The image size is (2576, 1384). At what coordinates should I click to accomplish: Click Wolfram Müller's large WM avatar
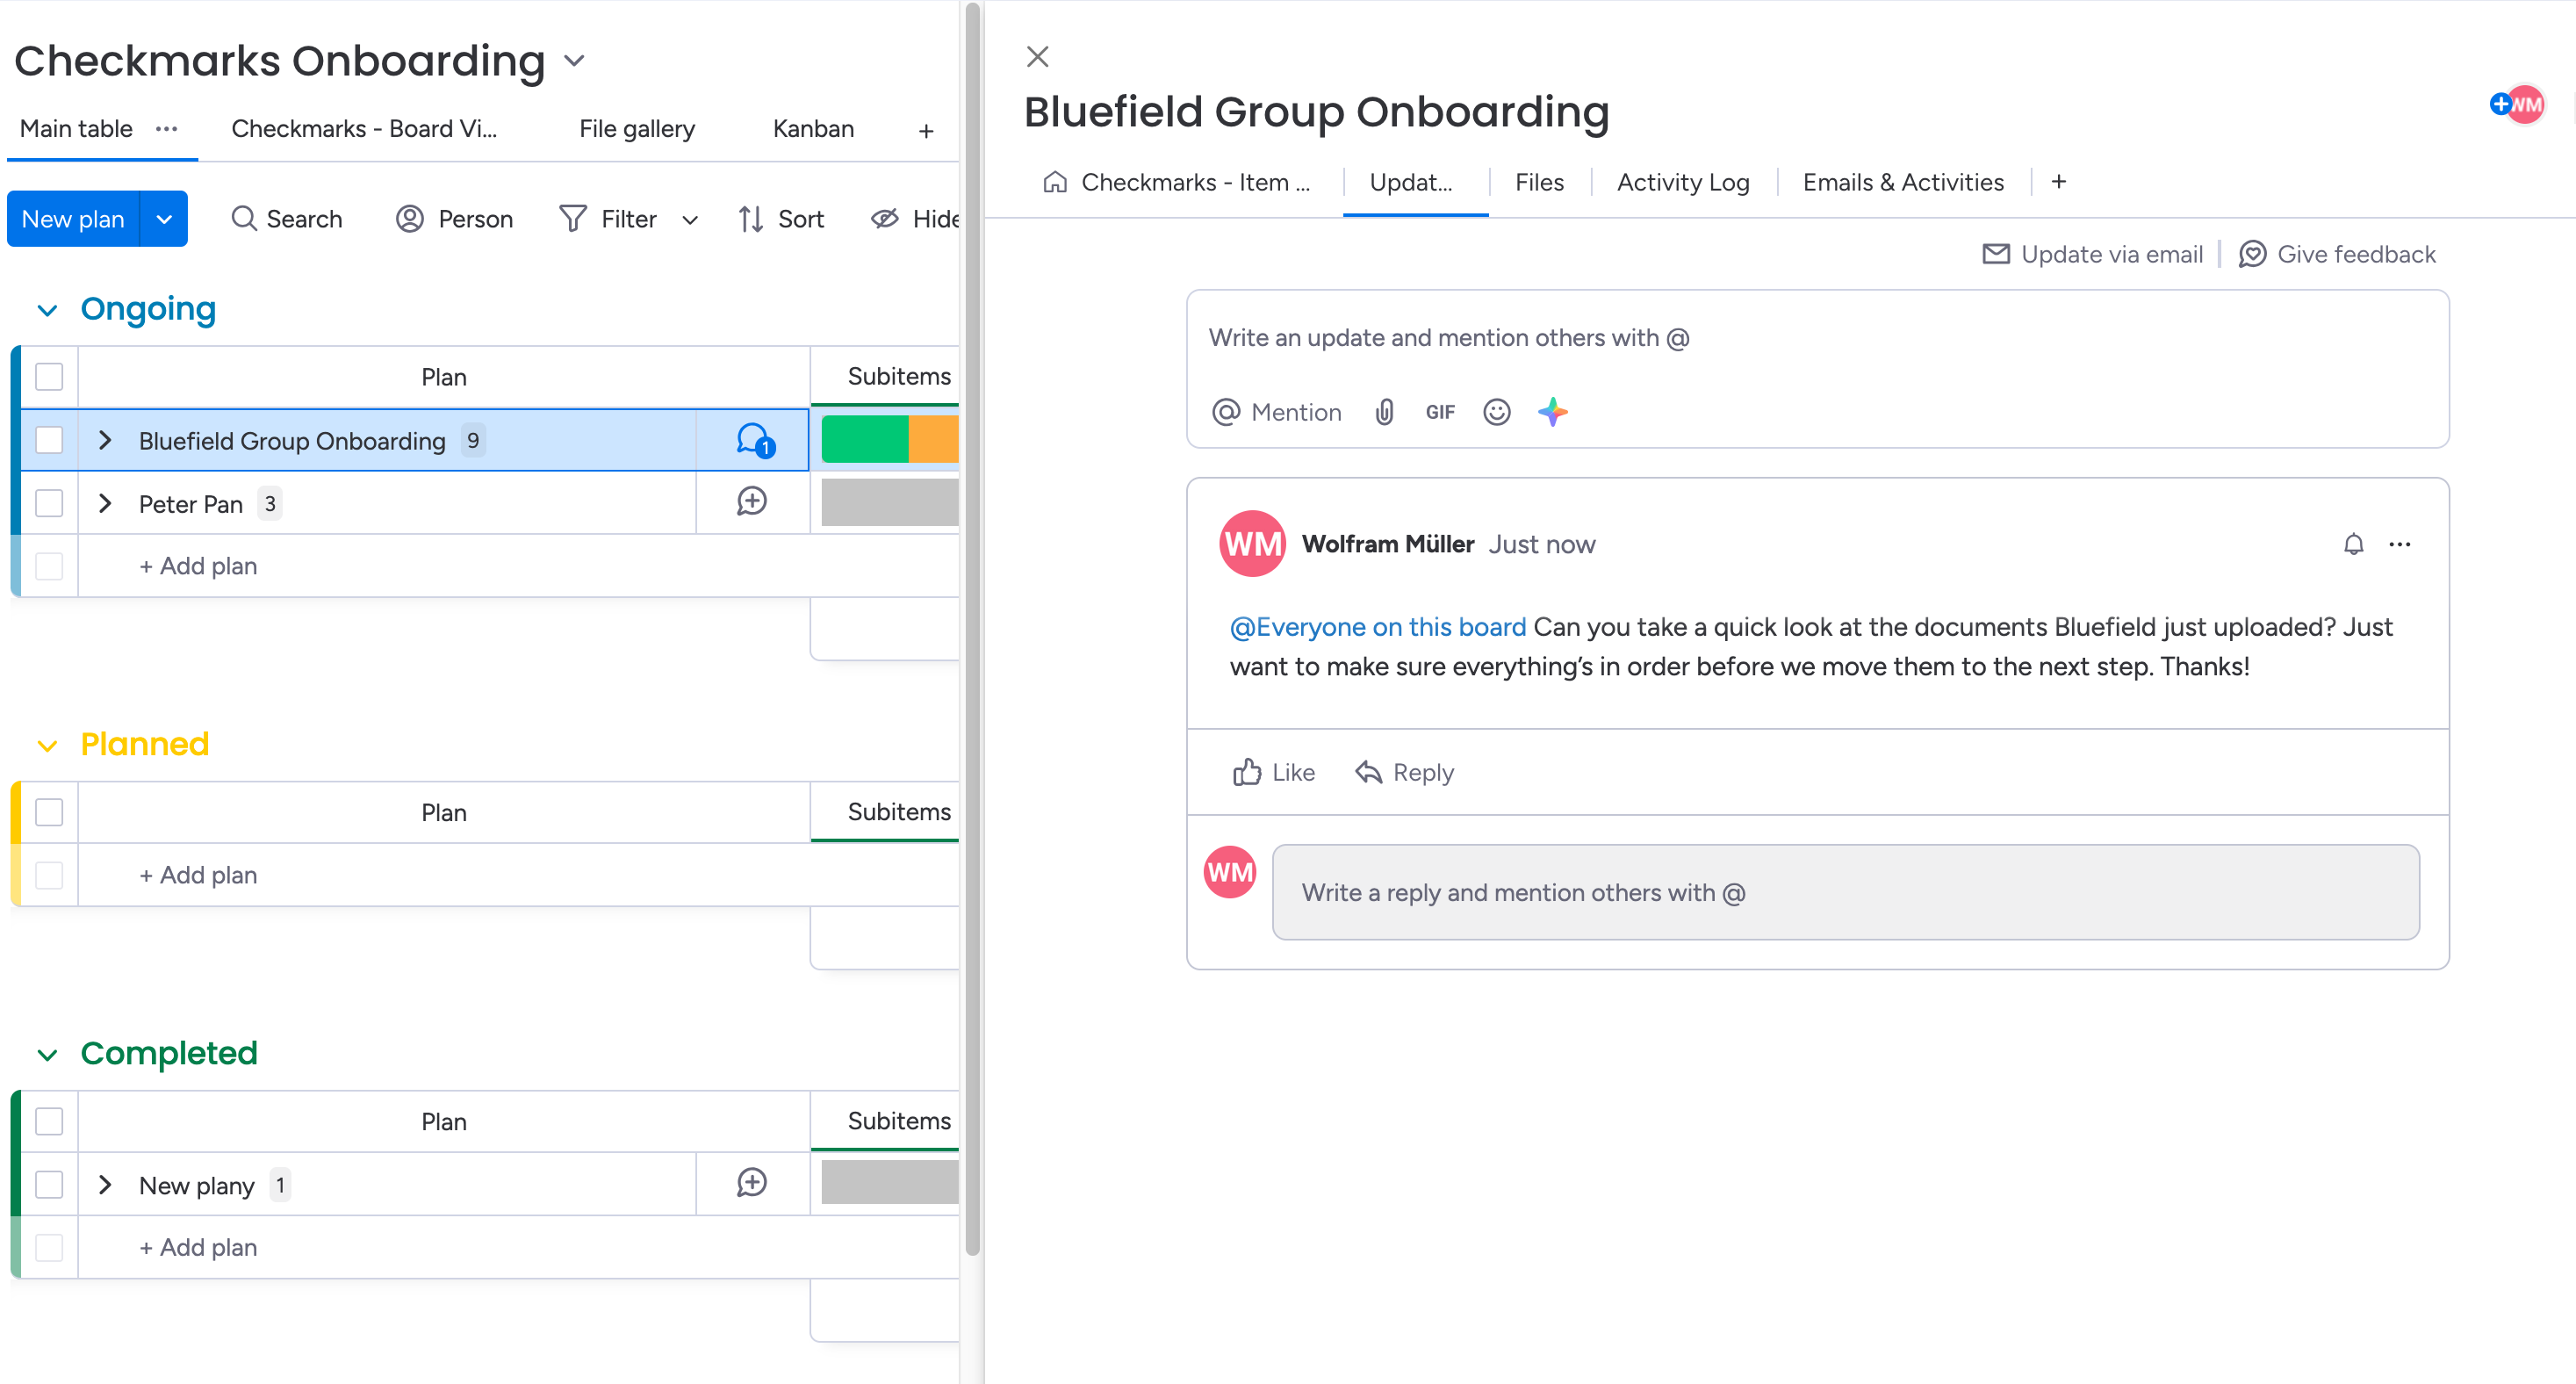pos(1252,544)
